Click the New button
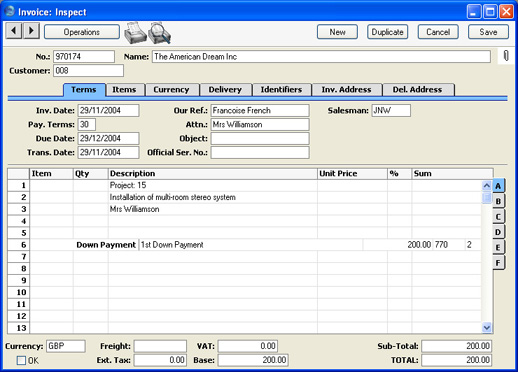 [337, 32]
